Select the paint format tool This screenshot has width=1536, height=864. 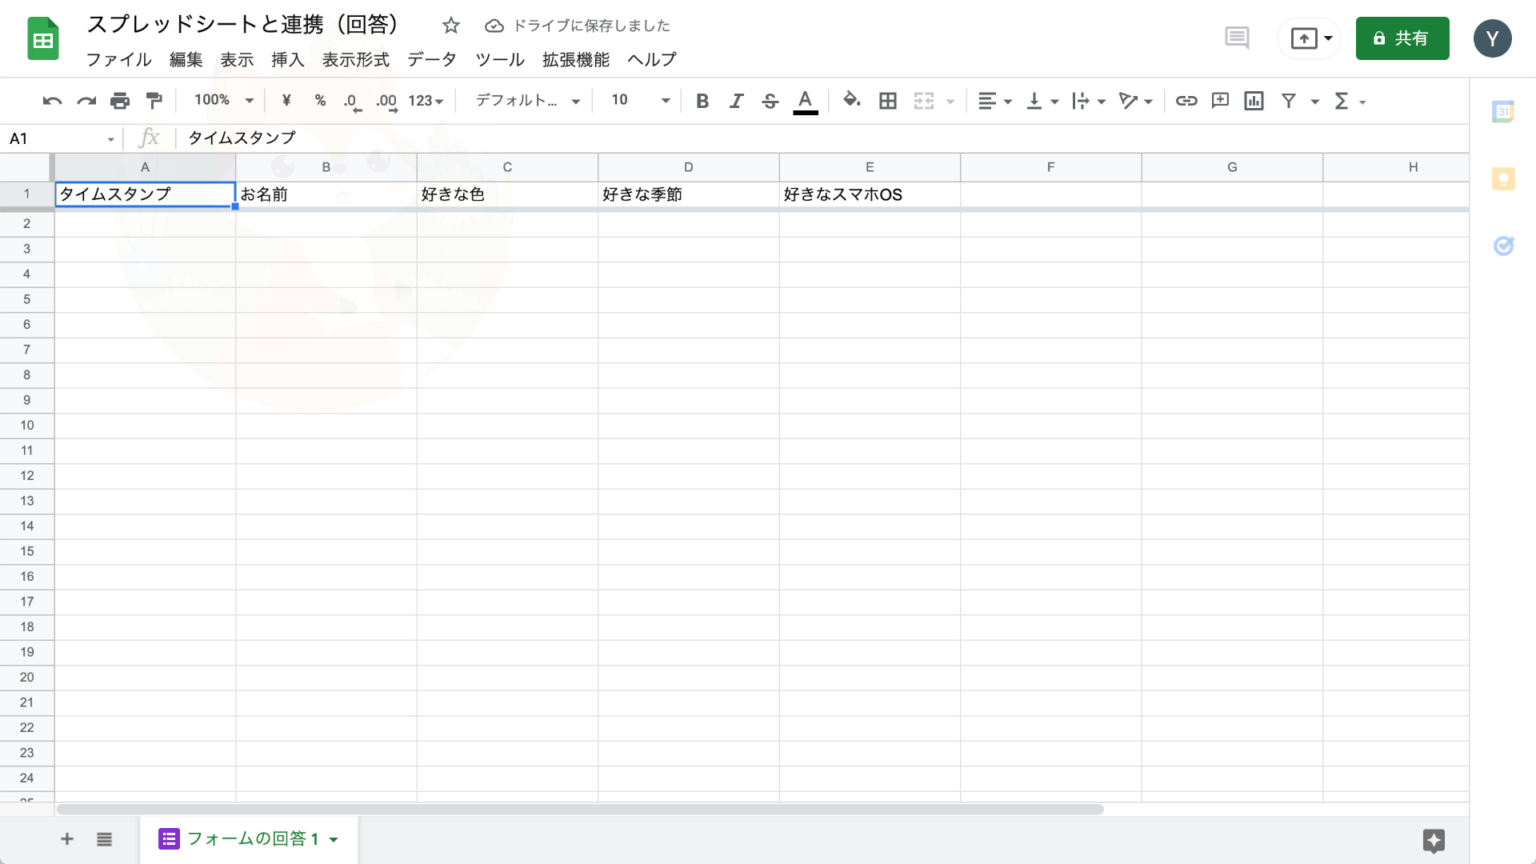coord(153,100)
